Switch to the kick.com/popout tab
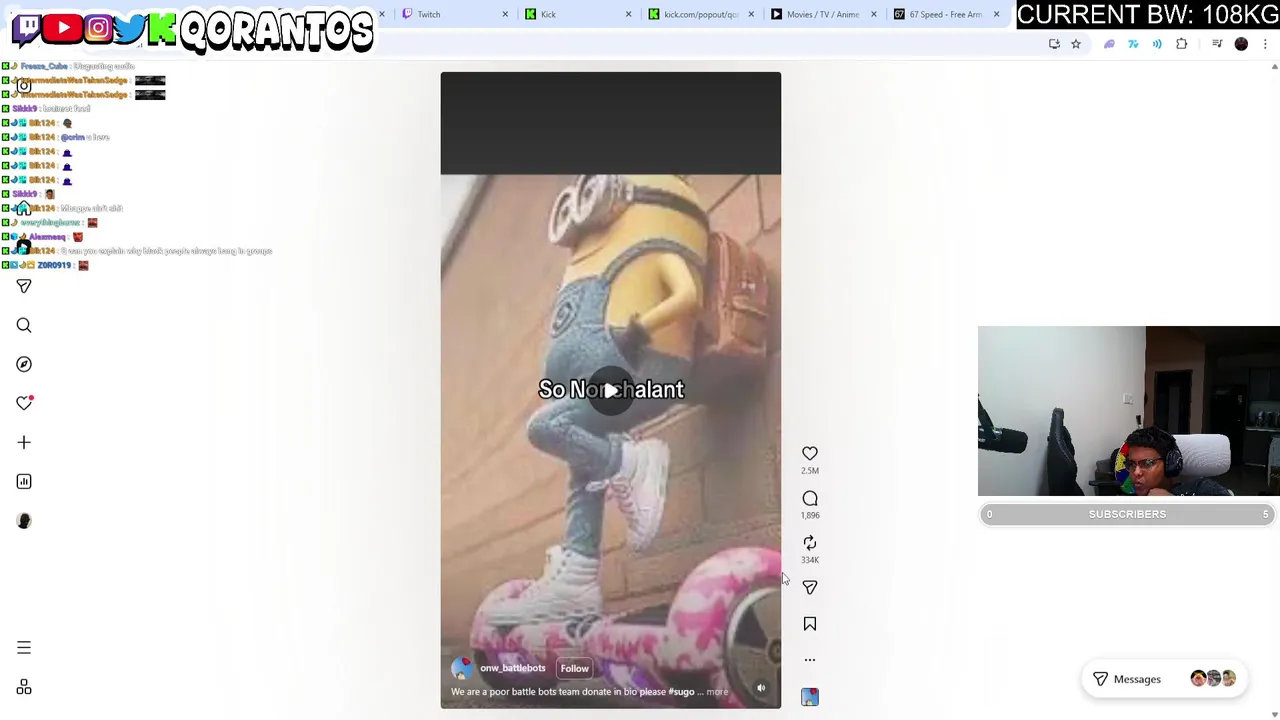This screenshot has width=1280, height=720. click(700, 14)
